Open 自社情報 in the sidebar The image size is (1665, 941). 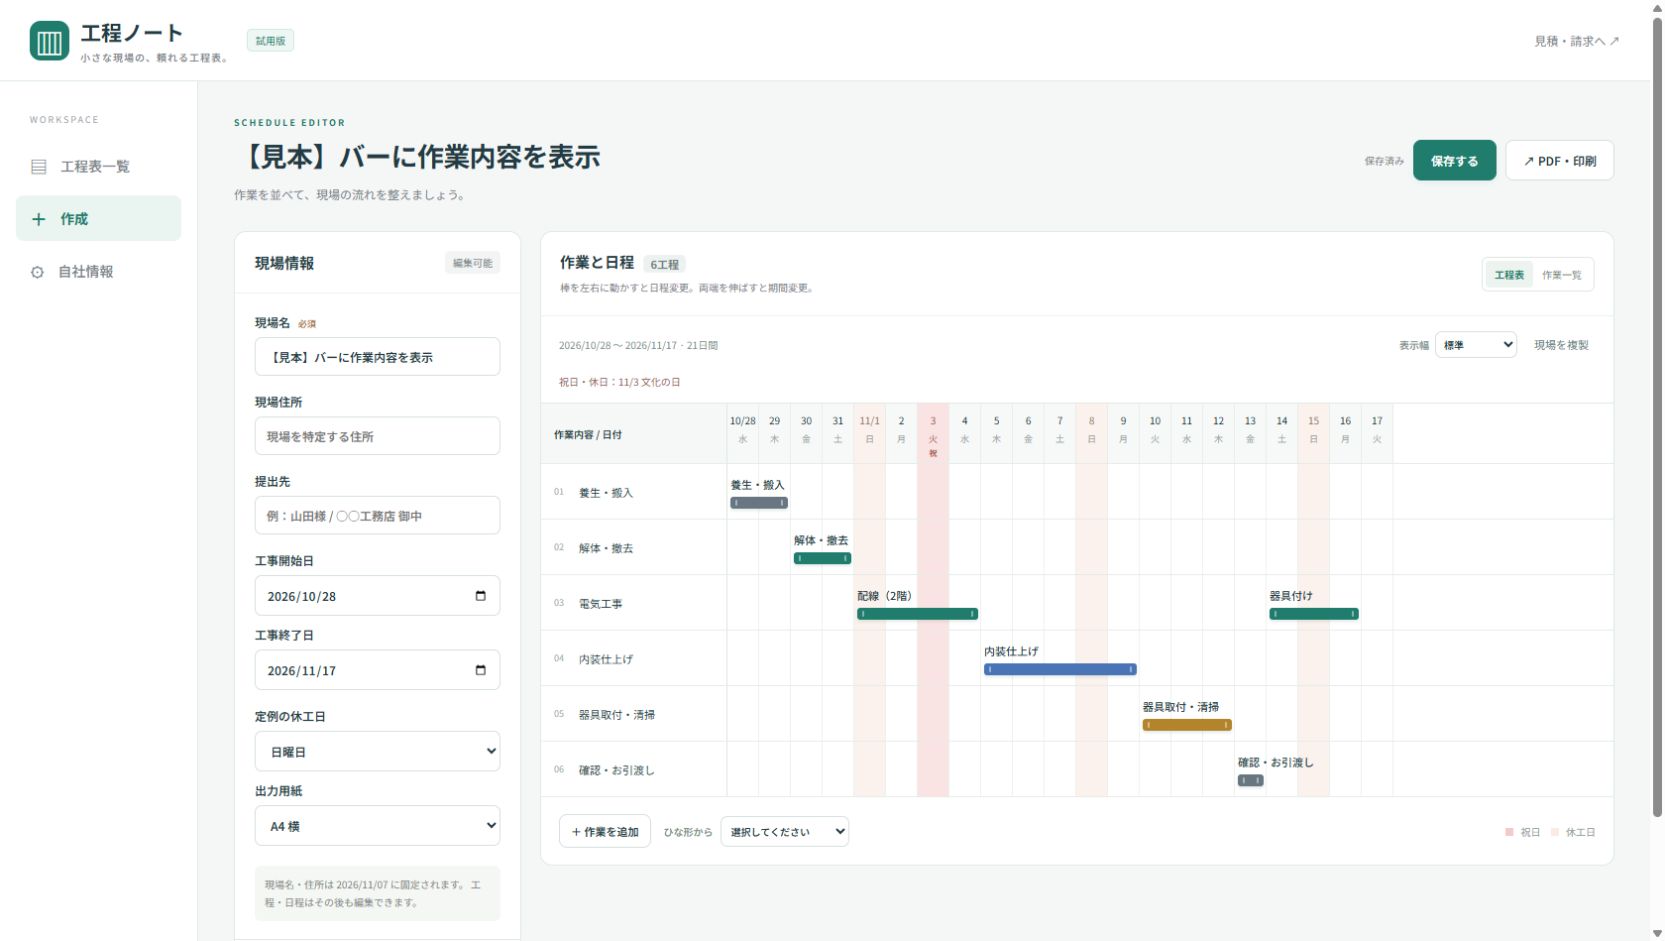click(x=98, y=272)
